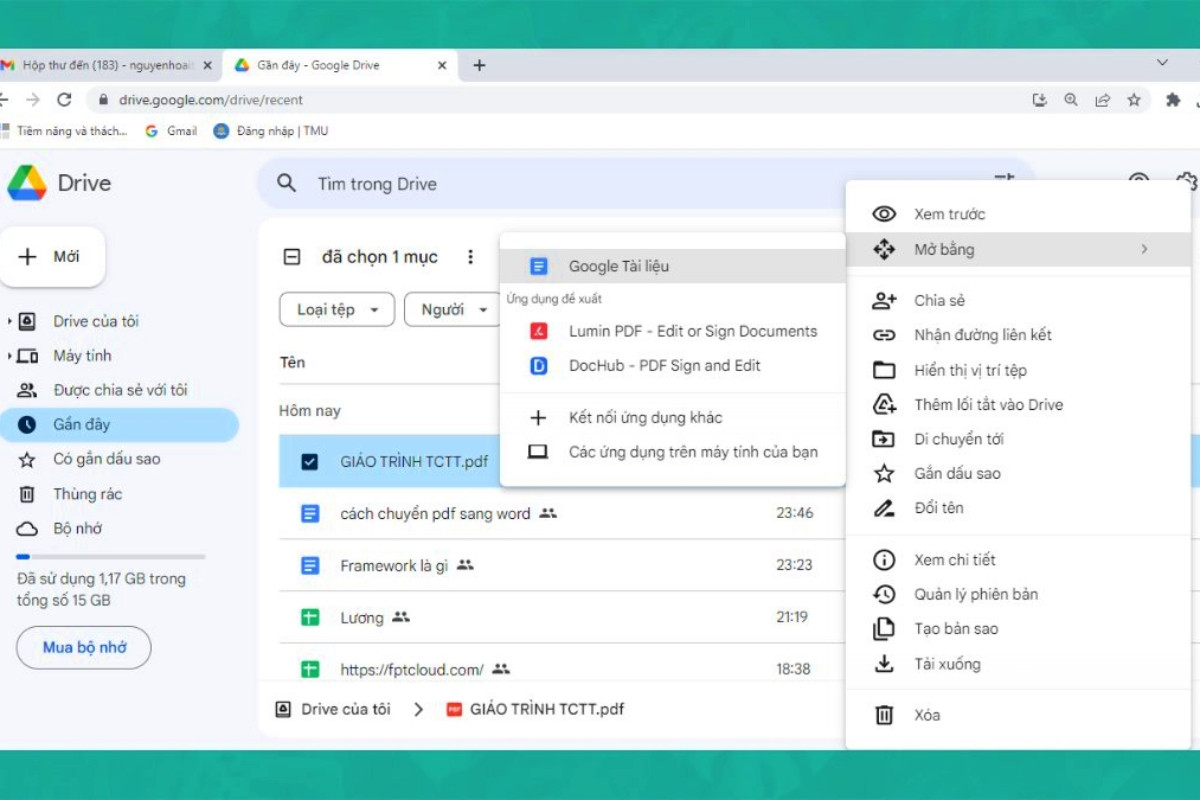The width and height of the screenshot is (1200, 800).
Task: Rename the file using Đổi tên
Action: (1018, 508)
